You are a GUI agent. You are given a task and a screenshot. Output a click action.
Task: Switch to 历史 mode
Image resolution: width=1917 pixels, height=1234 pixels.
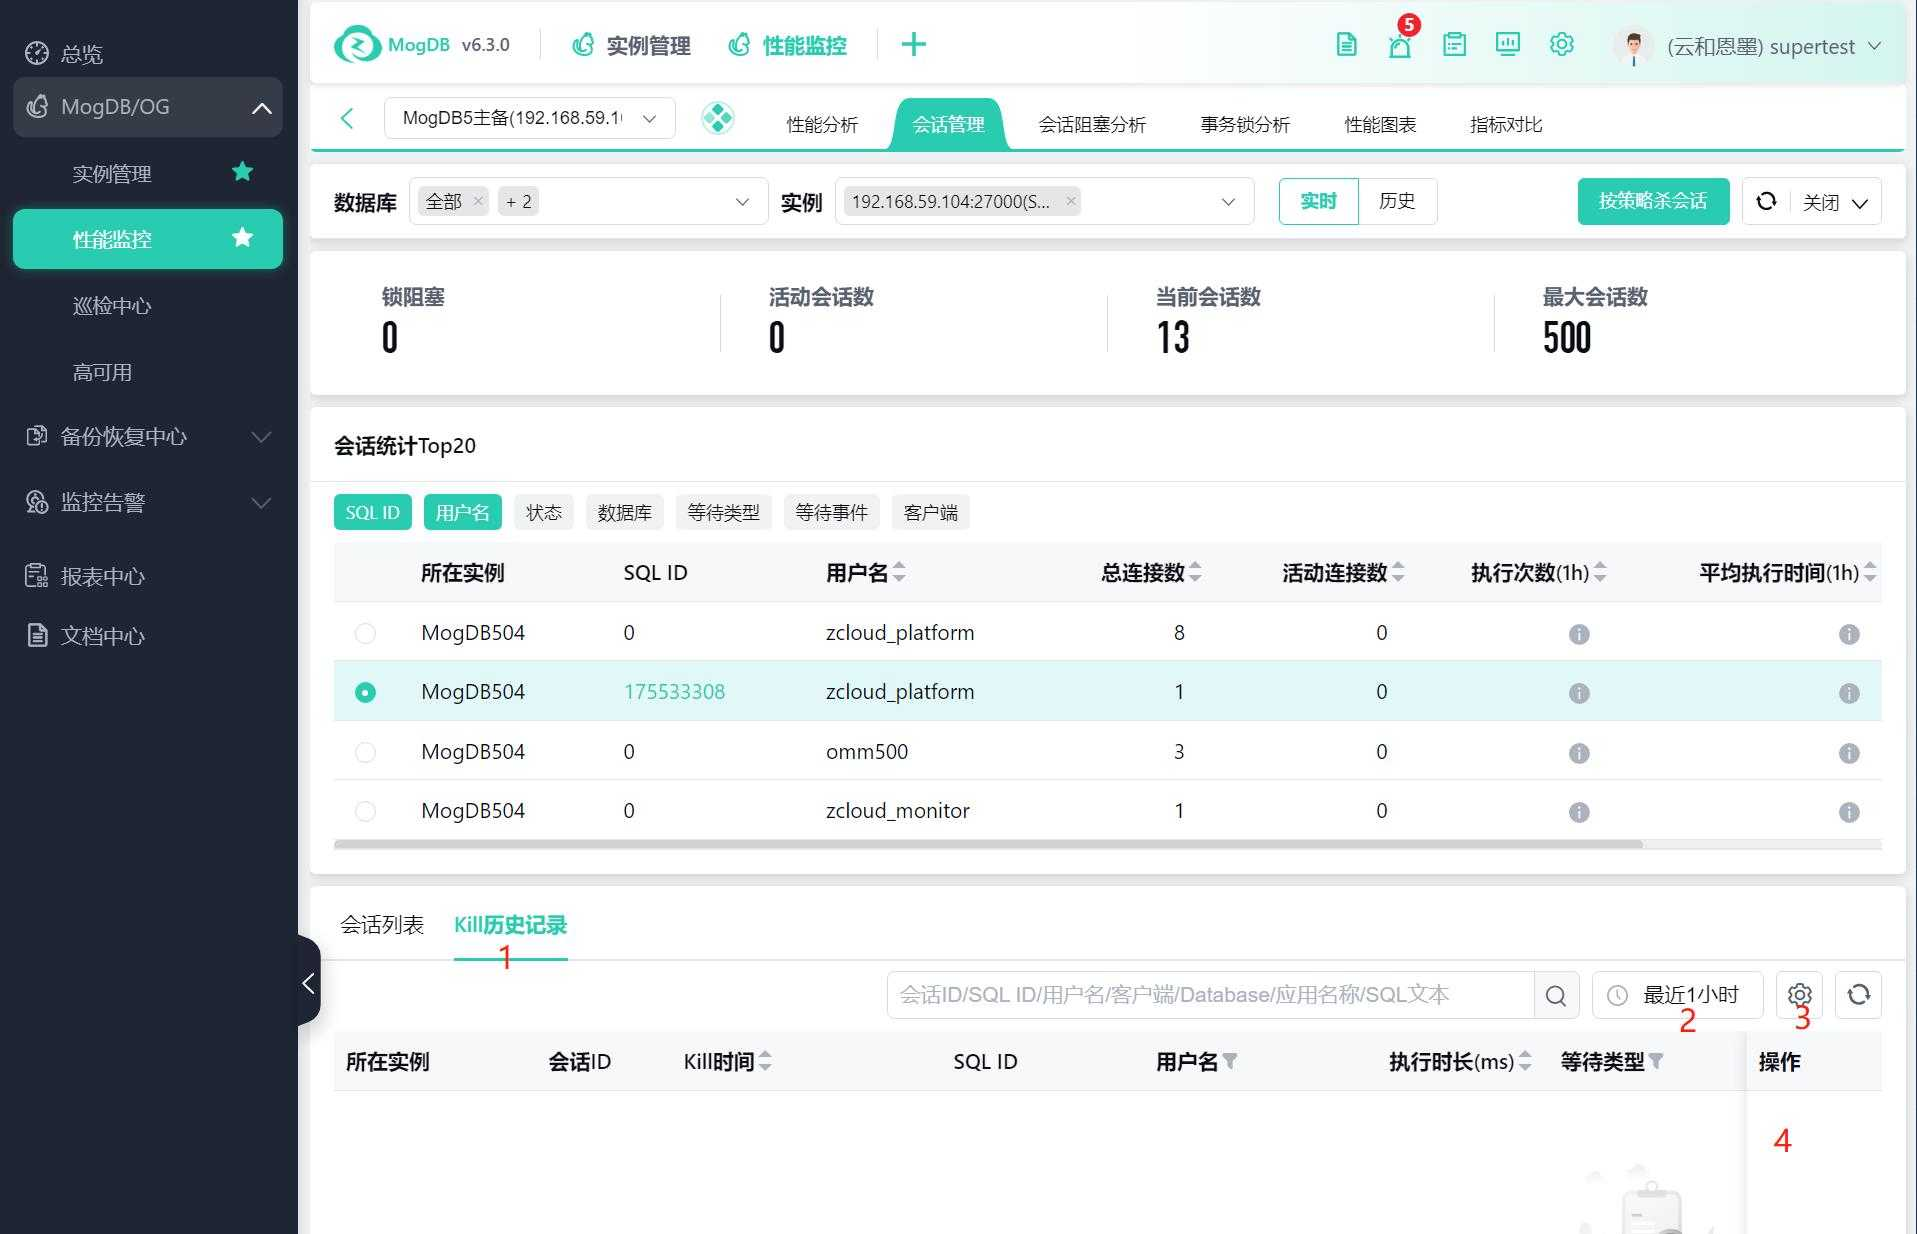click(x=1397, y=201)
